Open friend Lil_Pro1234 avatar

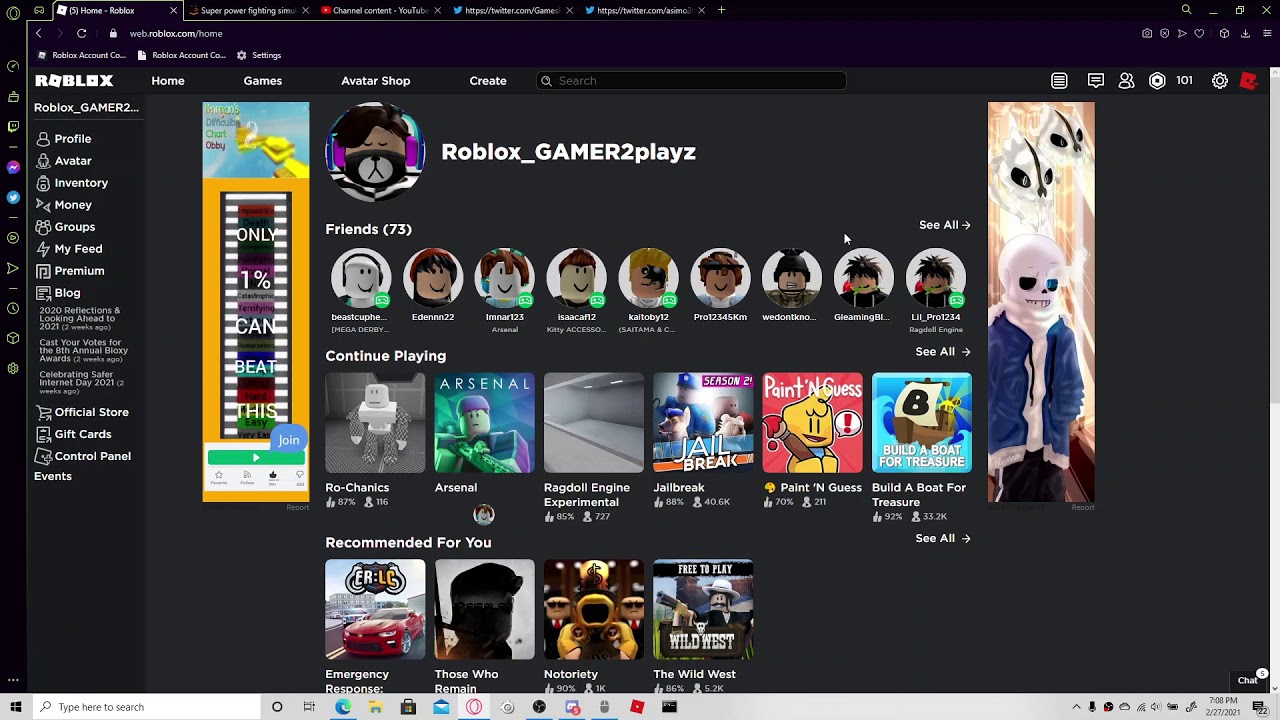point(936,277)
